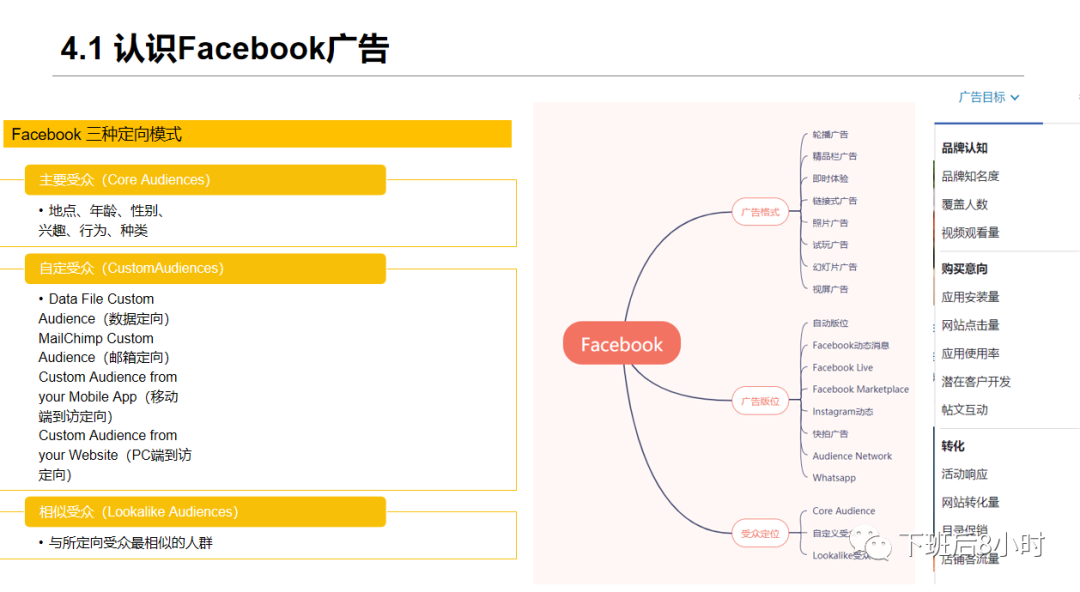Screen dimensions: 1080x592
Task: Click the Facebook Live leaf
Action: click(842, 367)
